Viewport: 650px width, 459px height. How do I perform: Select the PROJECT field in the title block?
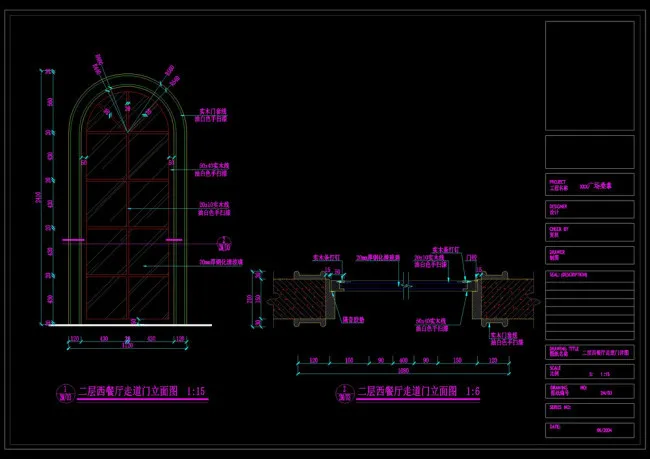pos(589,184)
